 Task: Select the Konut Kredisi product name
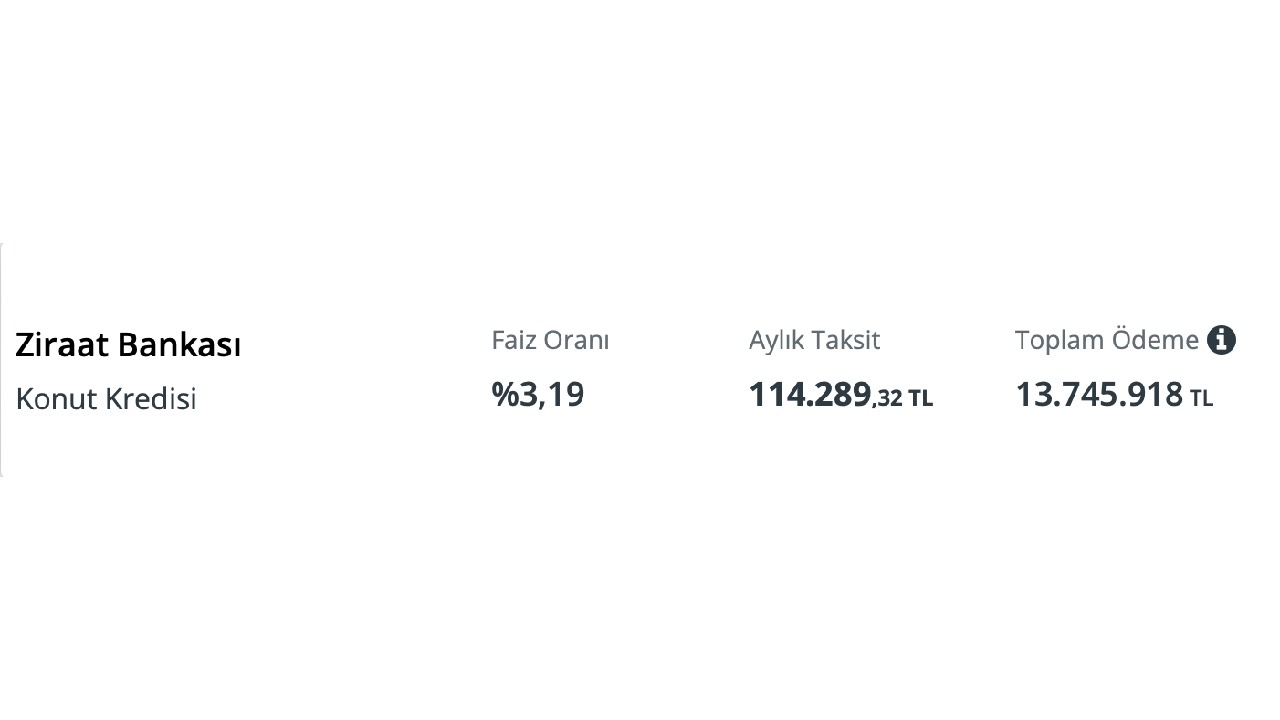pyautogui.click(x=106, y=399)
